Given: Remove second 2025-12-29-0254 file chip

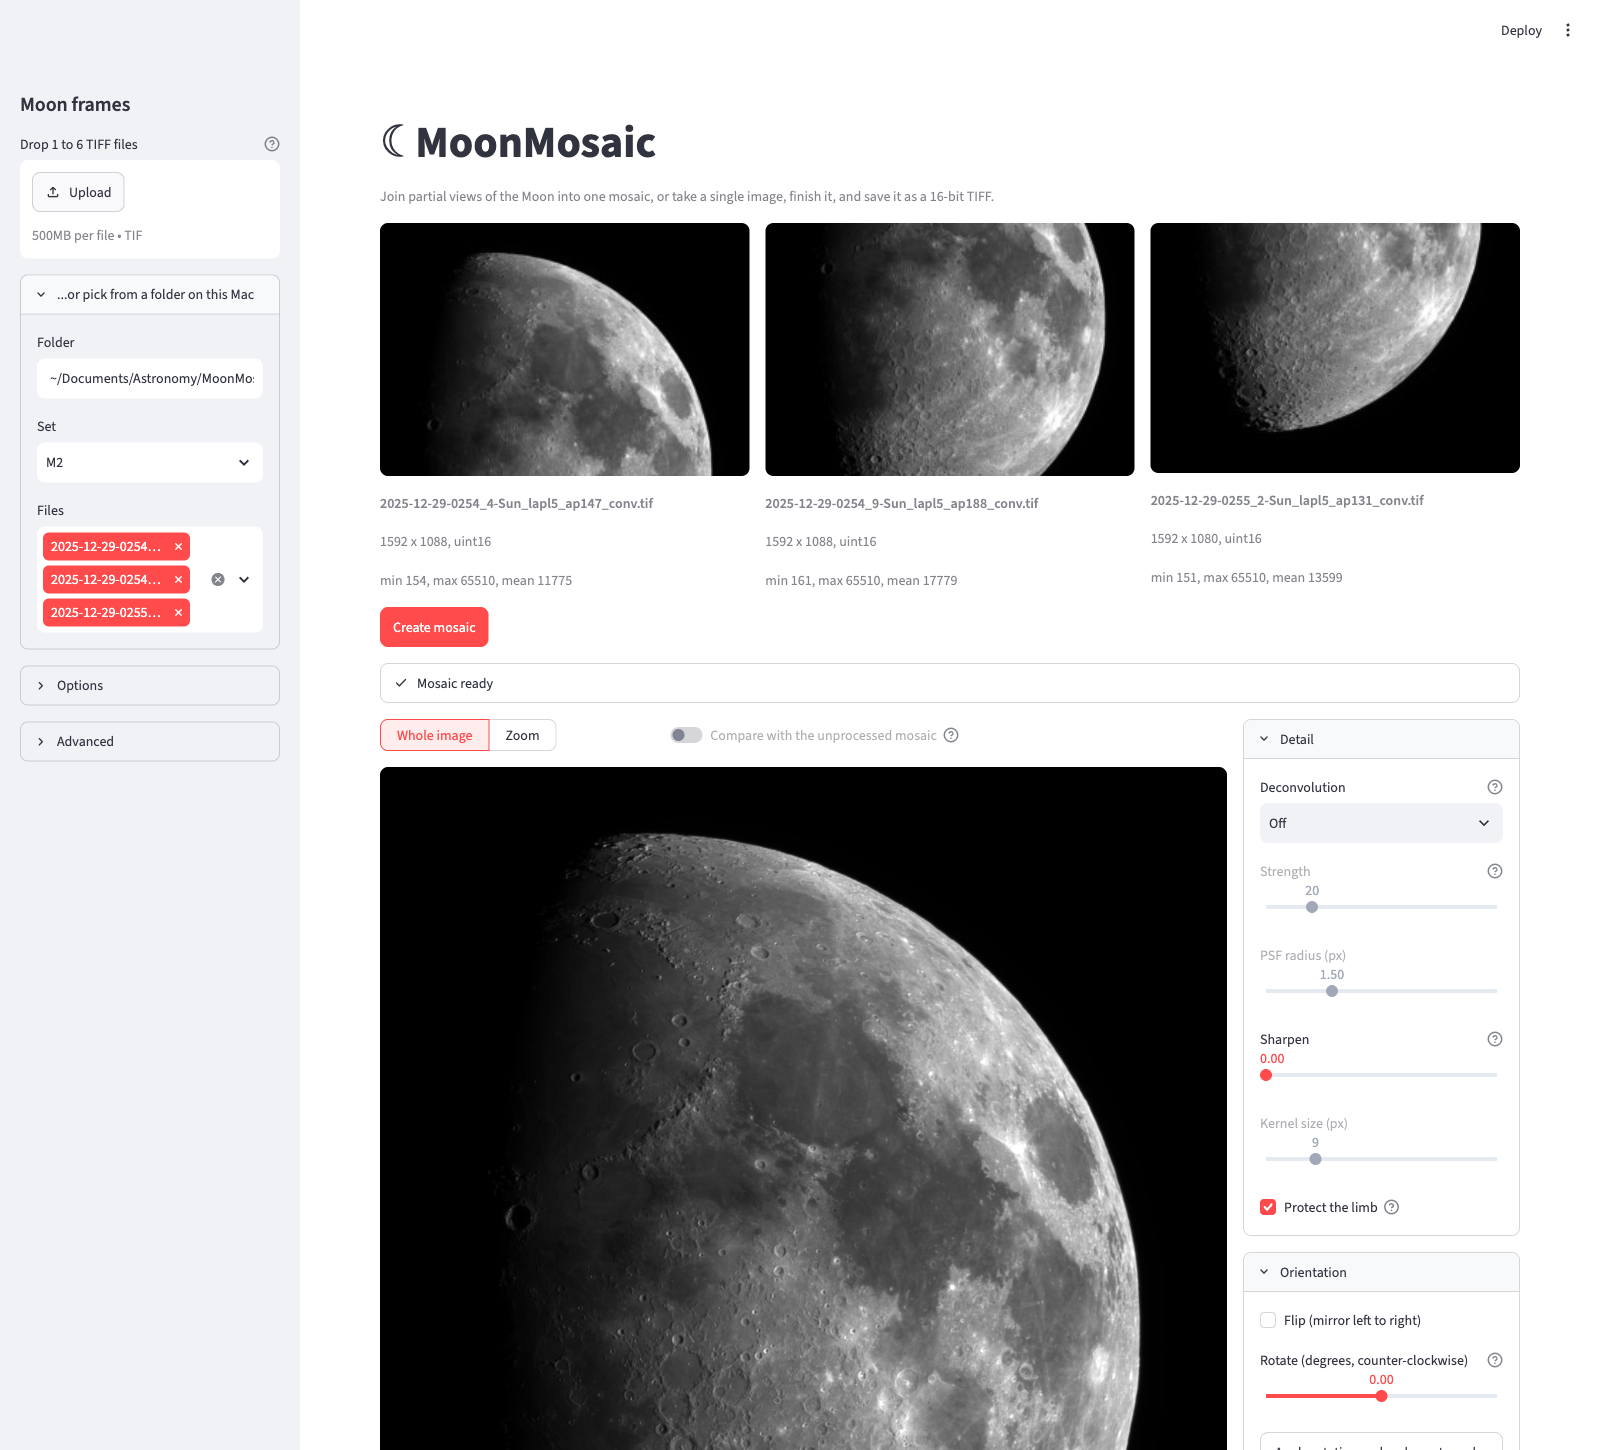Looking at the screenshot, I should pos(178,580).
